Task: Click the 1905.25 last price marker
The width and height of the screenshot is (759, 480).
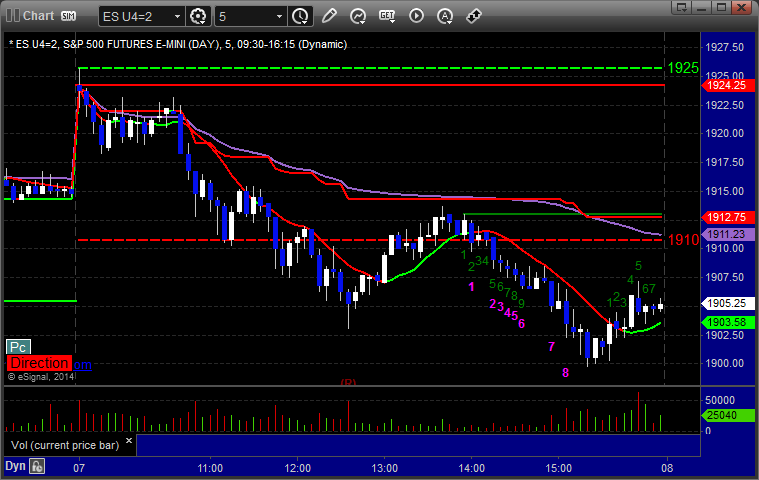Action: click(x=728, y=303)
